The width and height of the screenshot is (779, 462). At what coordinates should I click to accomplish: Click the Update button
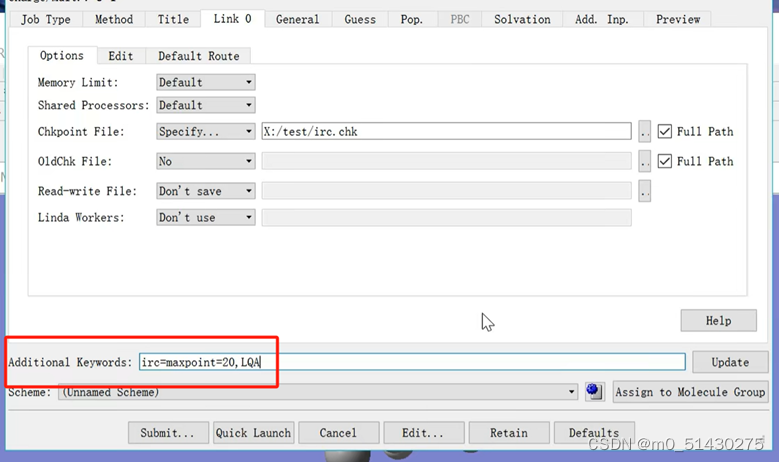point(730,362)
